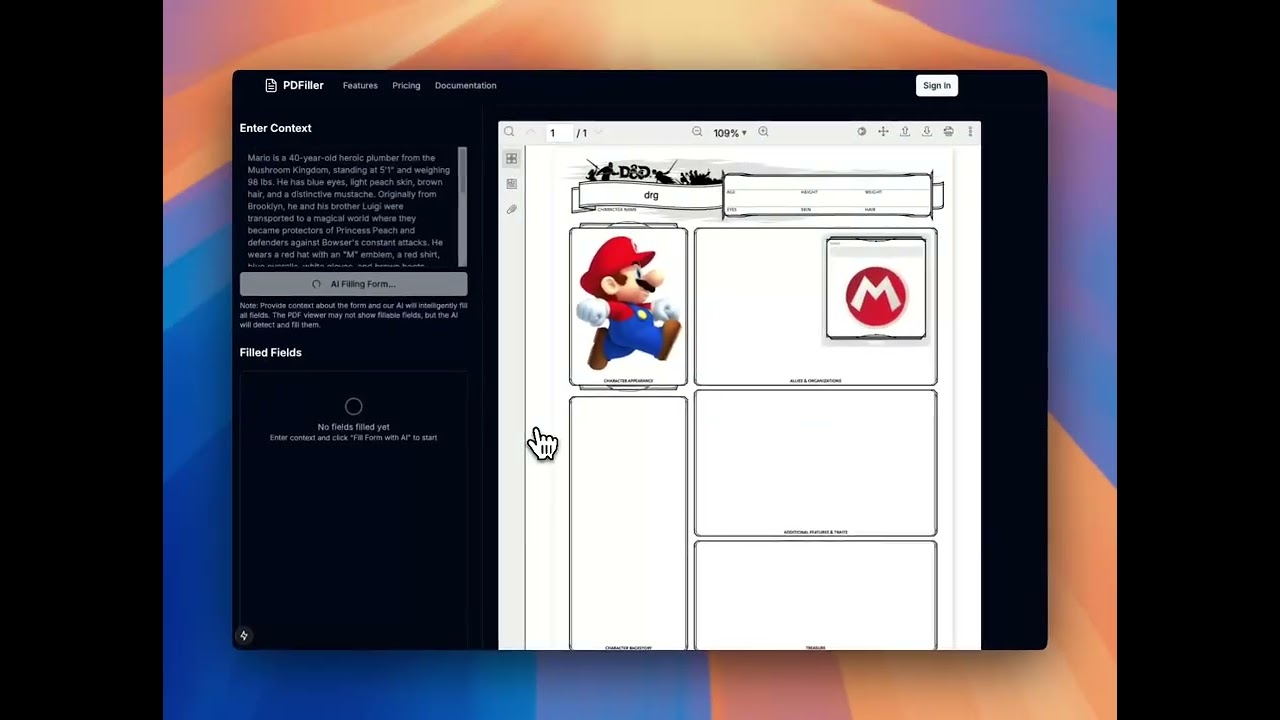Open the 109% zoom level dropdown

(729, 133)
